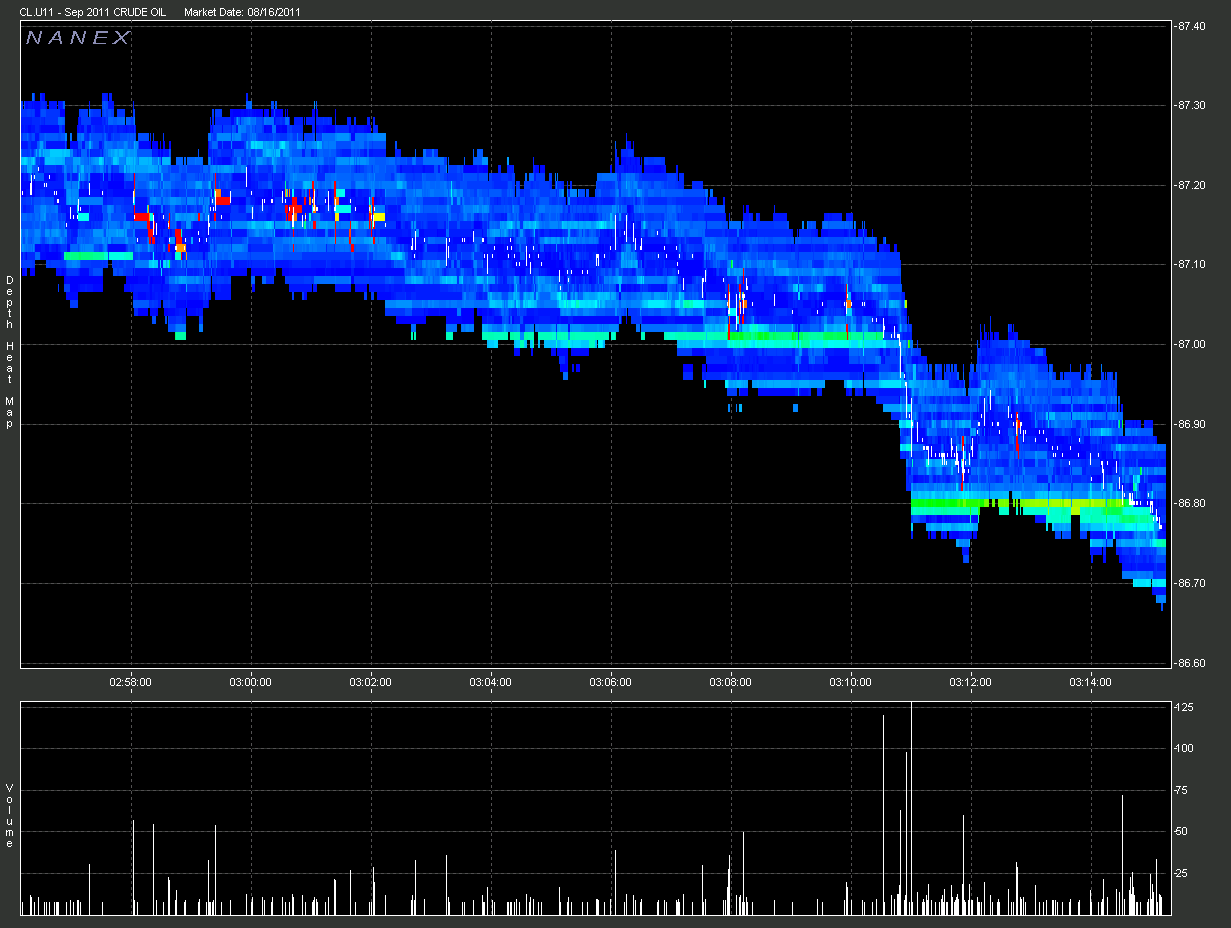The height and width of the screenshot is (928, 1231).
Task: Click the 25 volume axis label
Action: click(1183, 873)
